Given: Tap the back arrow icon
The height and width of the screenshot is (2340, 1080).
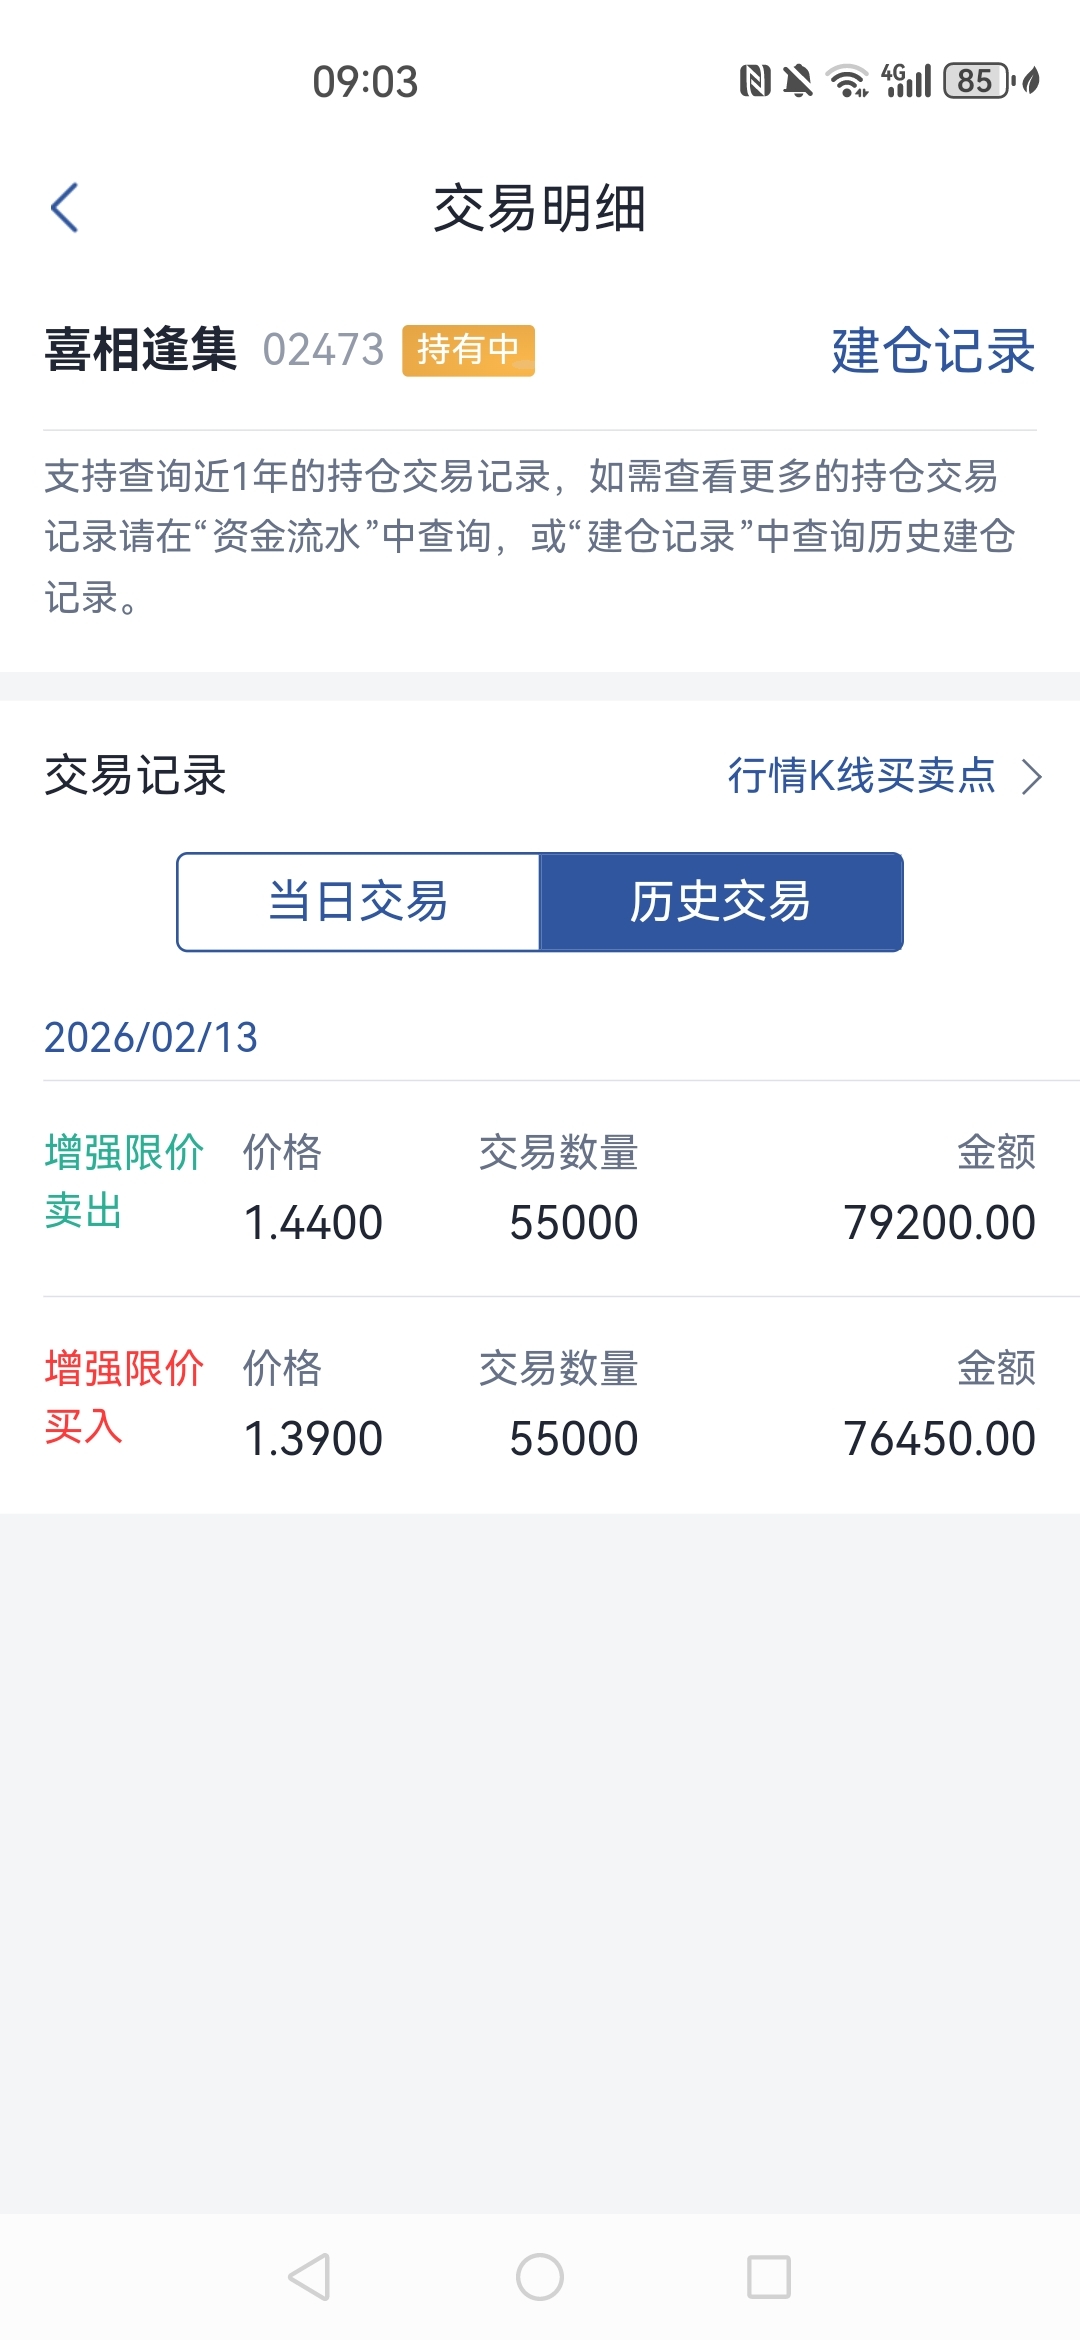Looking at the screenshot, I should [65, 208].
